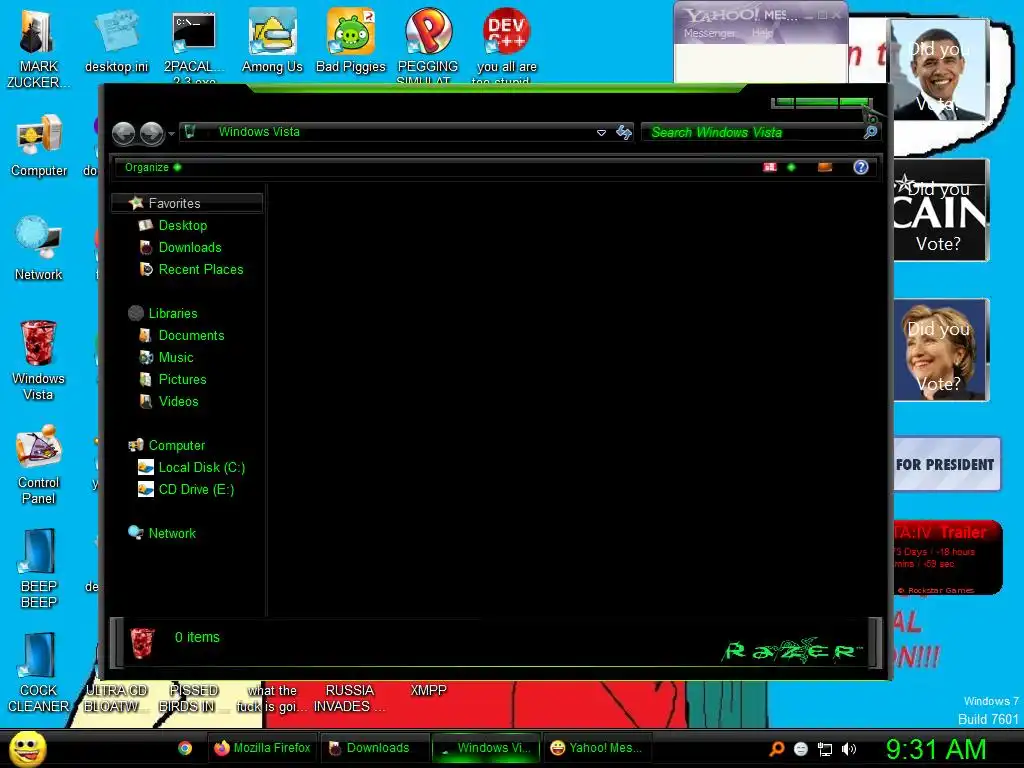The height and width of the screenshot is (768, 1024).
Task: Go forward in the Explorer window
Action: (152, 133)
